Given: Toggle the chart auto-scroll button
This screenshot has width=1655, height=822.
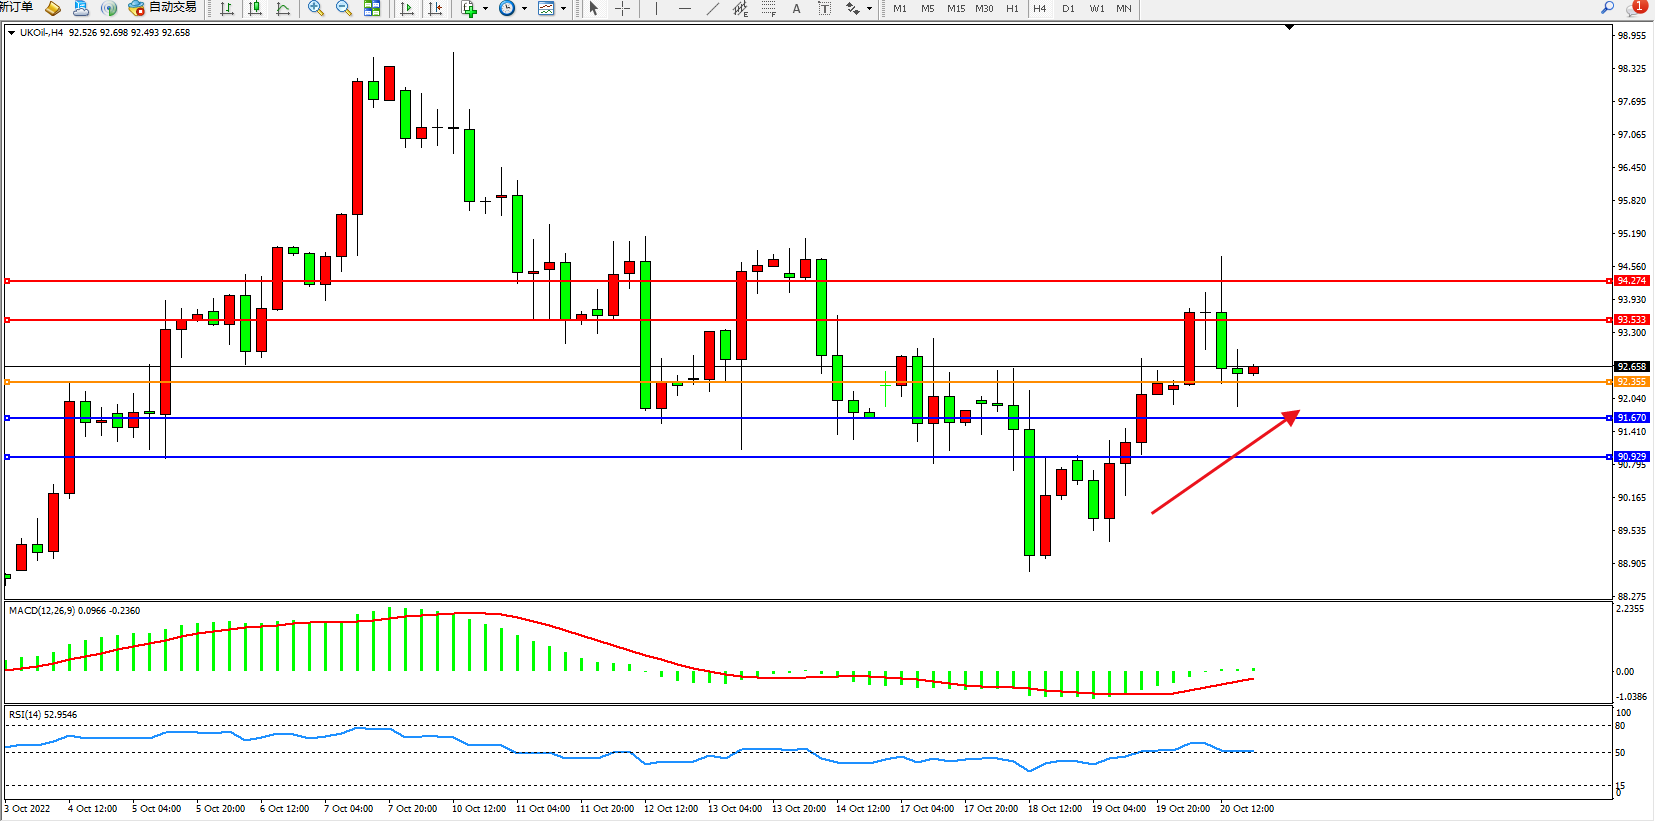Looking at the screenshot, I should [x=407, y=8].
